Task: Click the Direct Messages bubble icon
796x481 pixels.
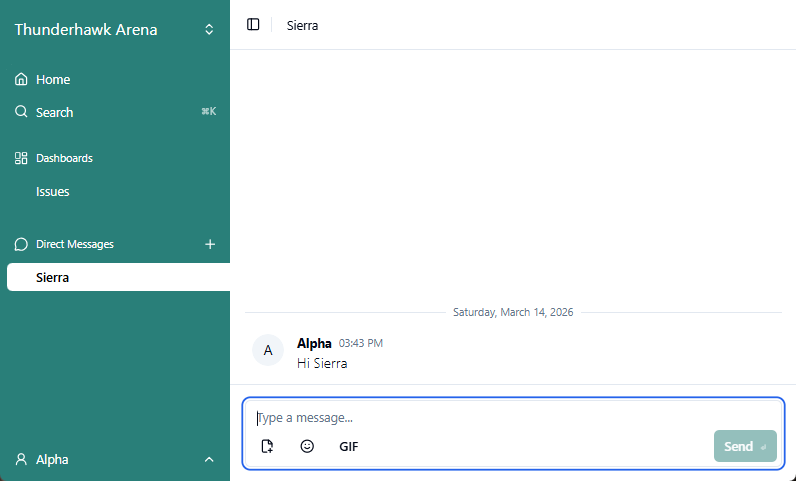Action: click(21, 244)
